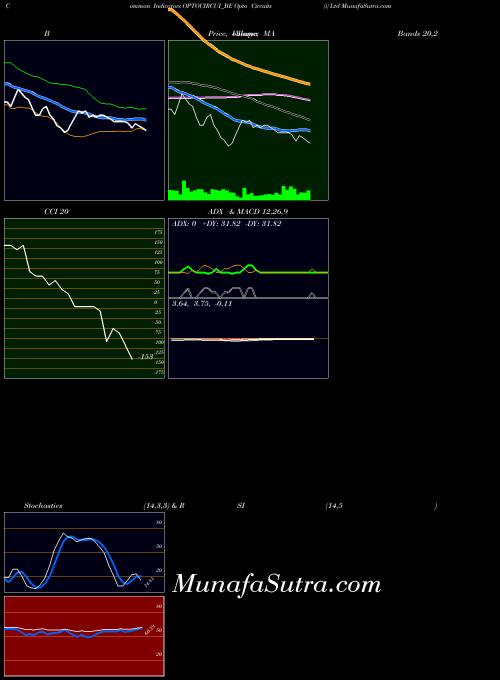The height and width of the screenshot is (680, 500).
Task: Click the '(14,3,3) & R' label
Action: click(164, 506)
